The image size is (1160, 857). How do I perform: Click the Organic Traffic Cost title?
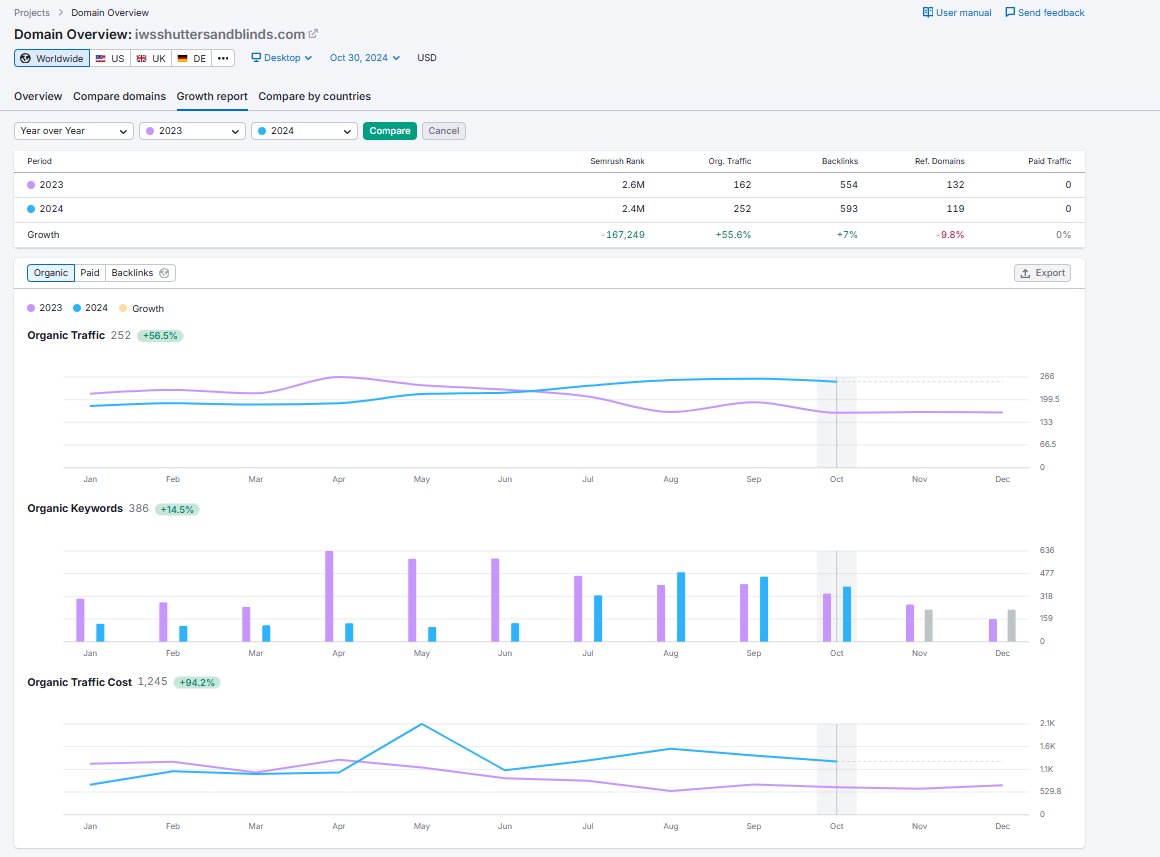click(x=79, y=682)
